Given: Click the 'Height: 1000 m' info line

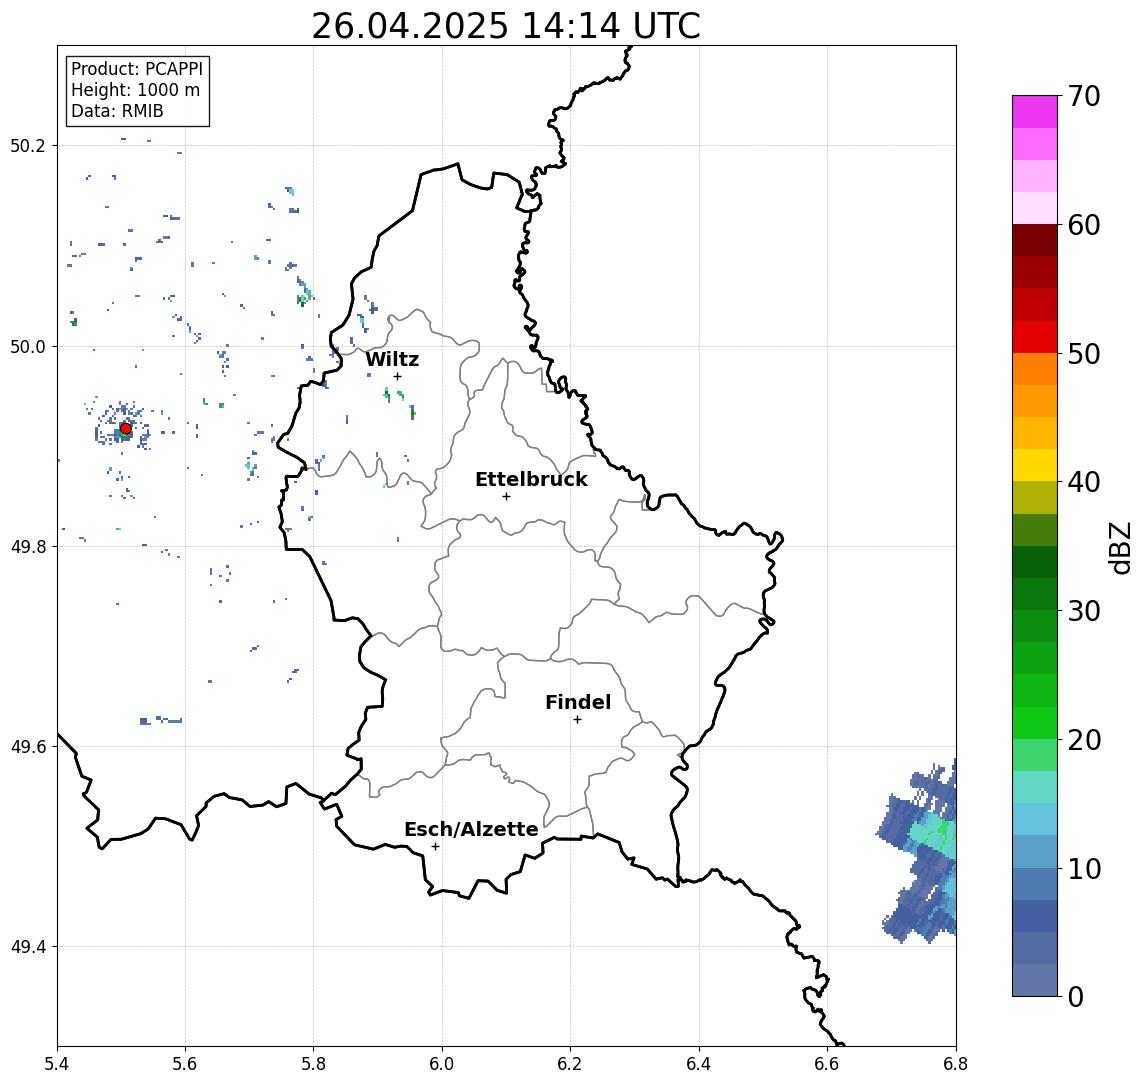Looking at the screenshot, I should coord(135,90).
